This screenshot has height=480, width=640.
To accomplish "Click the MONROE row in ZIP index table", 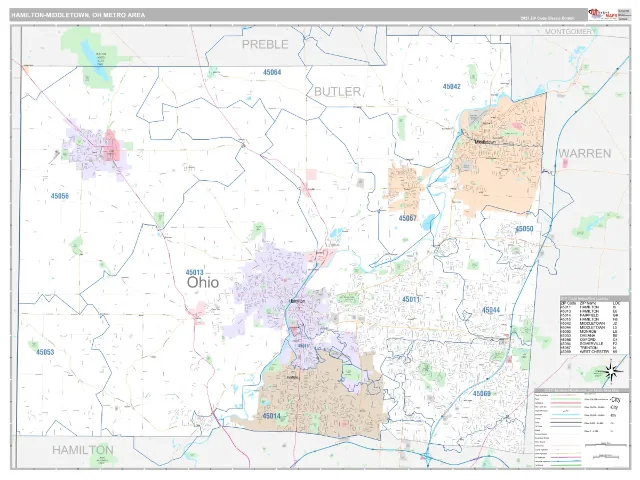I will pos(590,331).
